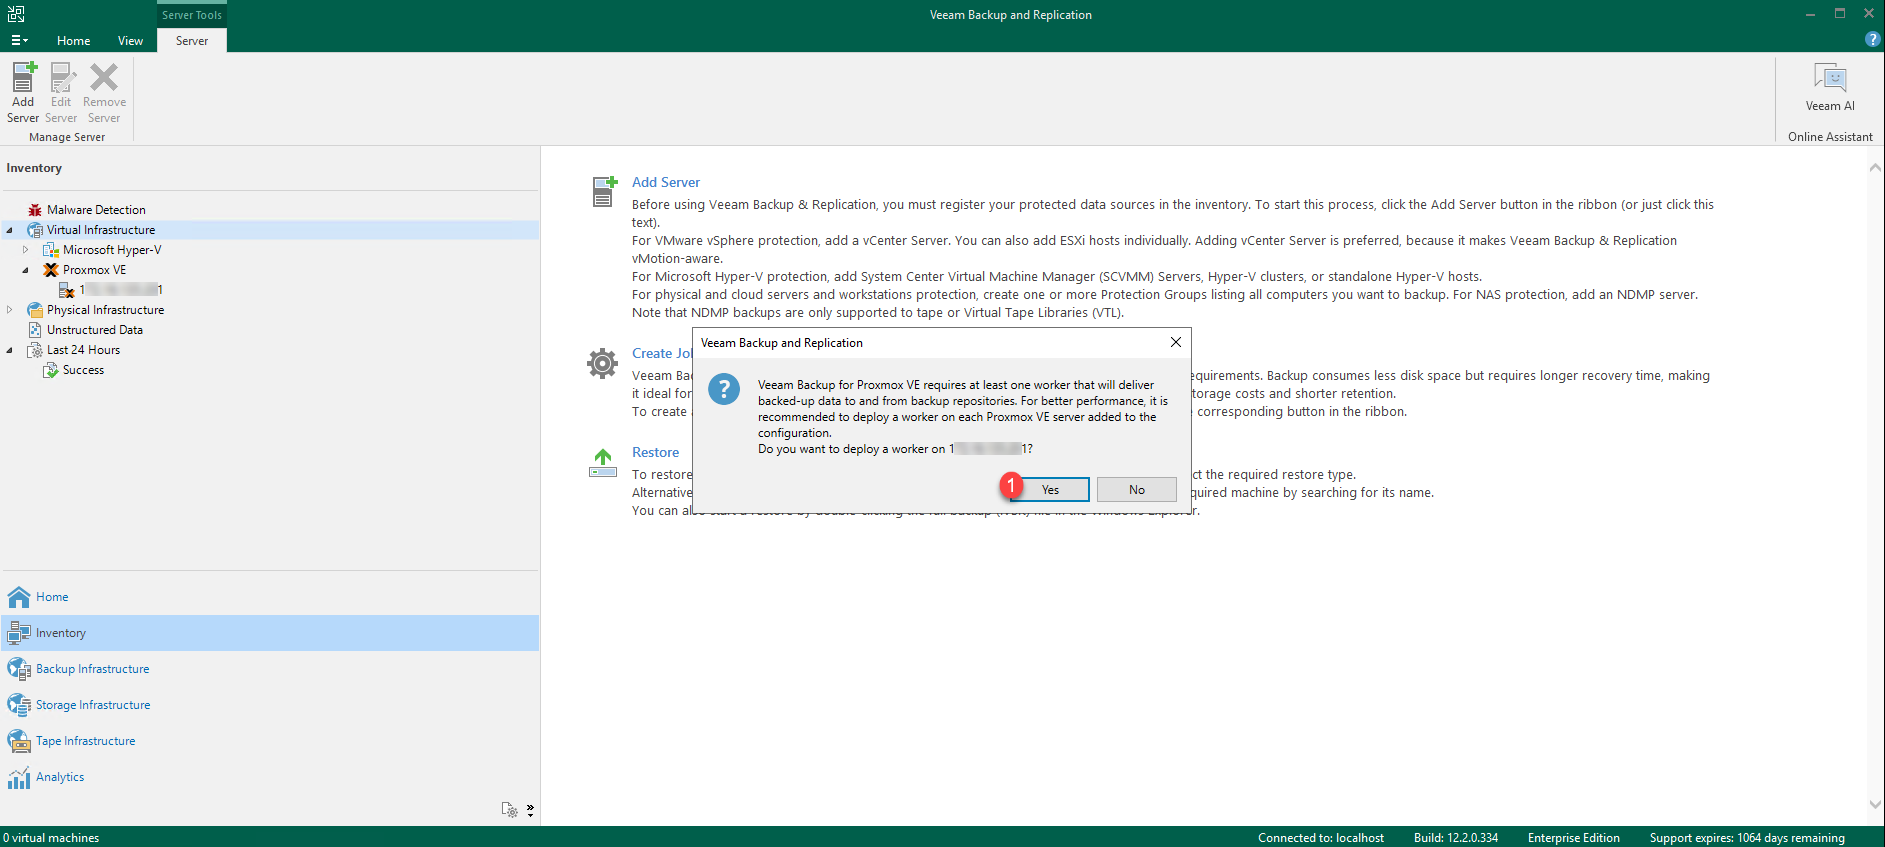Select the Virtual Infrastructure tree node
The height and width of the screenshot is (847, 1885).
point(101,230)
